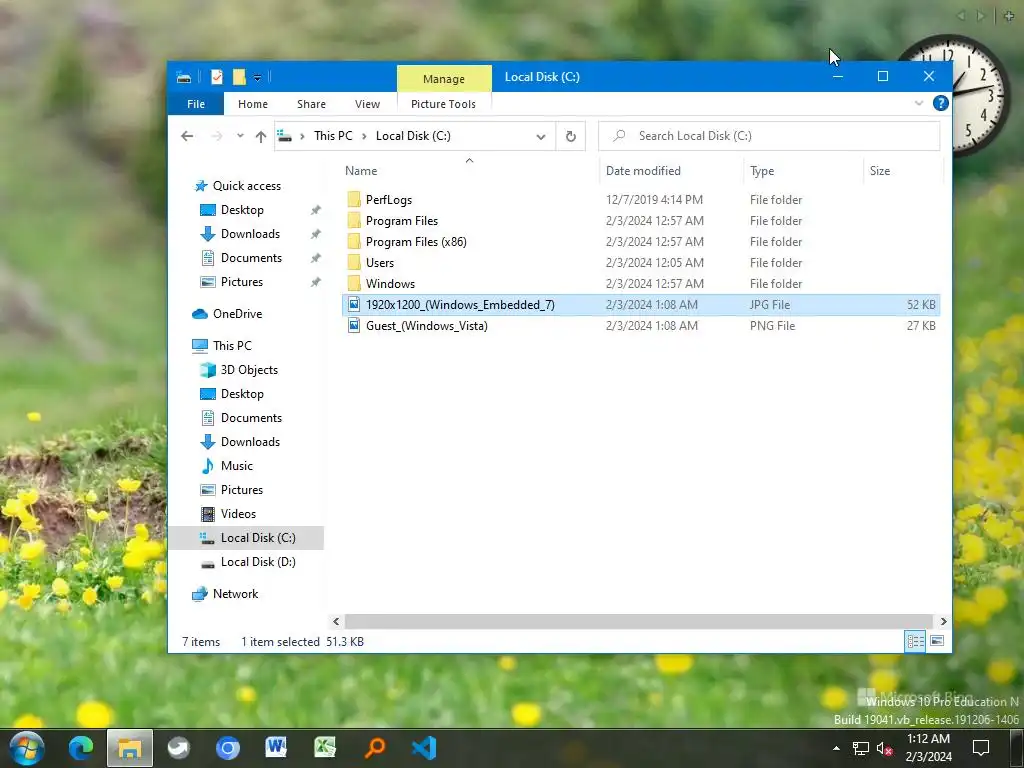Viewport: 1024px width, 768px height.
Task: Select the Program Files folder
Action: (x=402, y=221)
